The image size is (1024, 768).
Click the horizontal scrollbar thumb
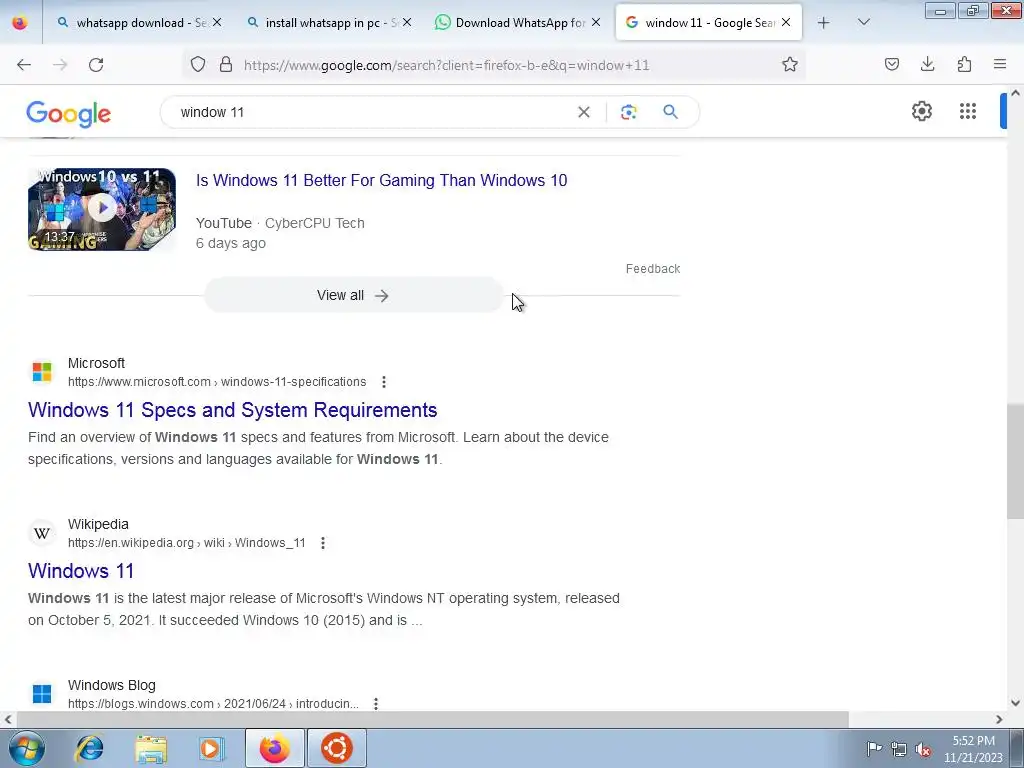[x=432, y=720]
